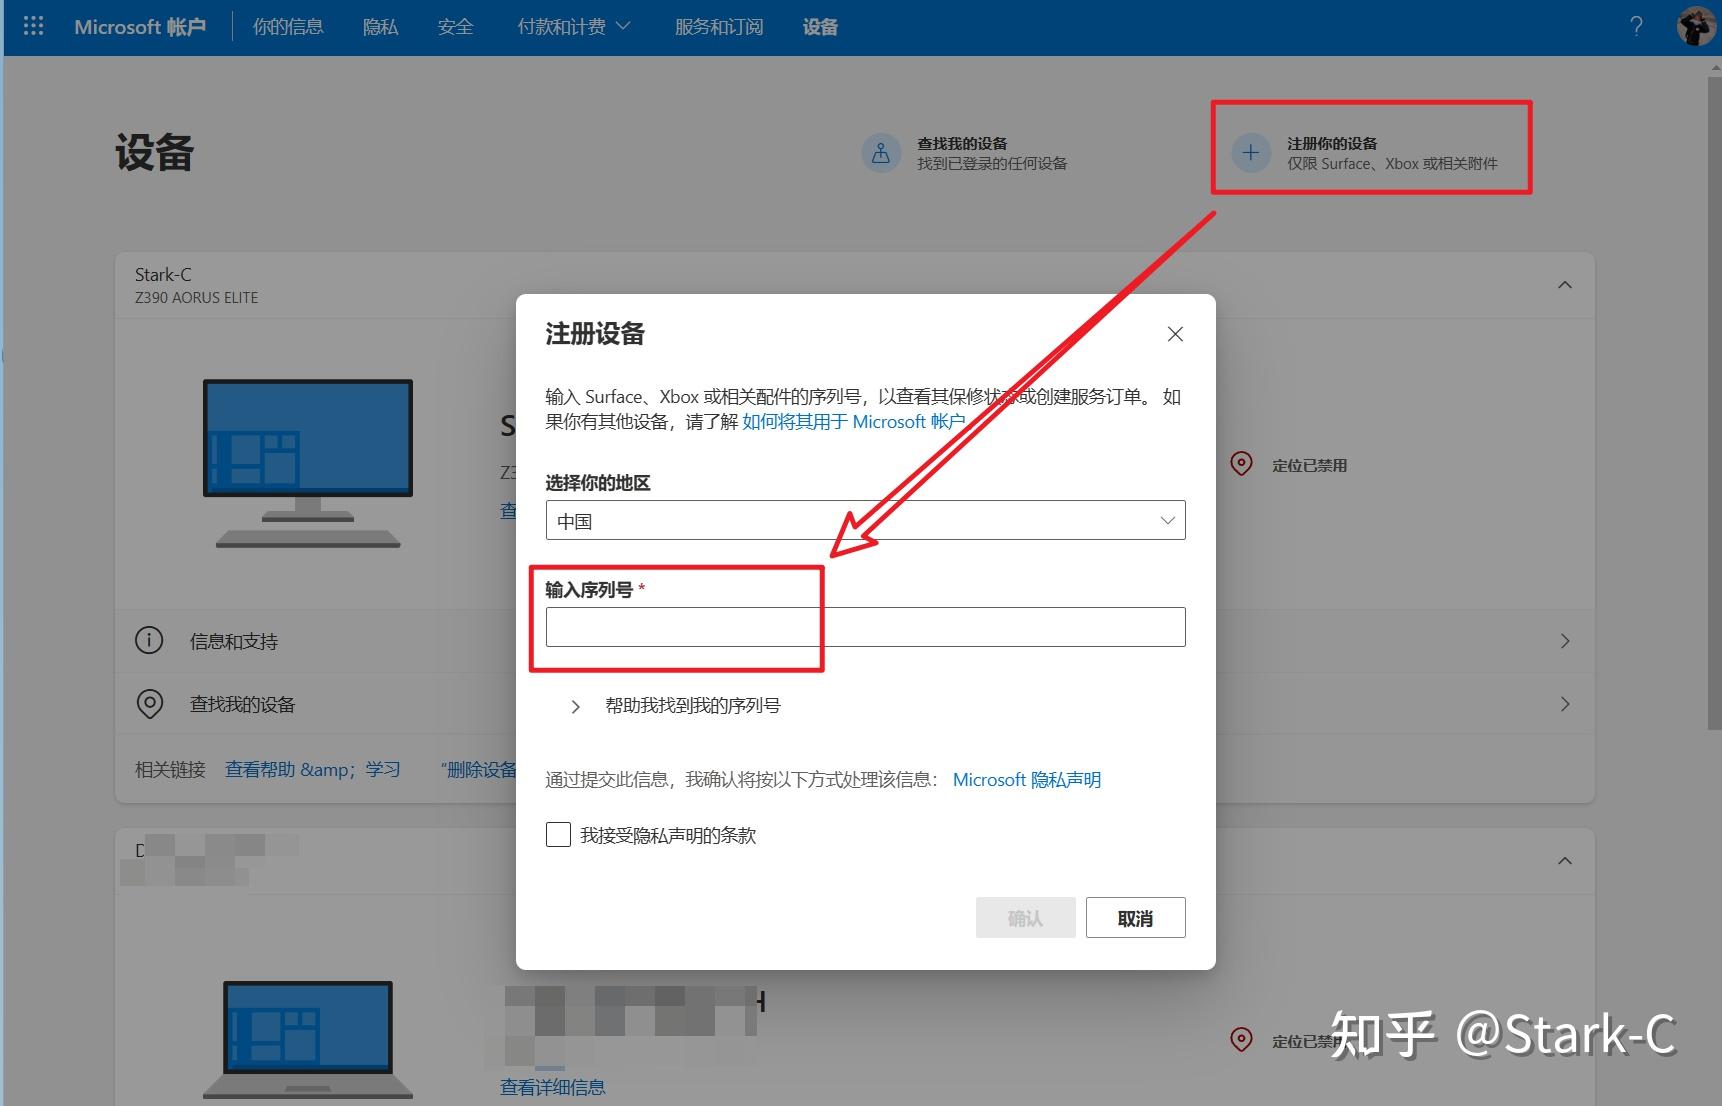
Task: Click into the 输入序列号 text field
Action: [865, 627]
